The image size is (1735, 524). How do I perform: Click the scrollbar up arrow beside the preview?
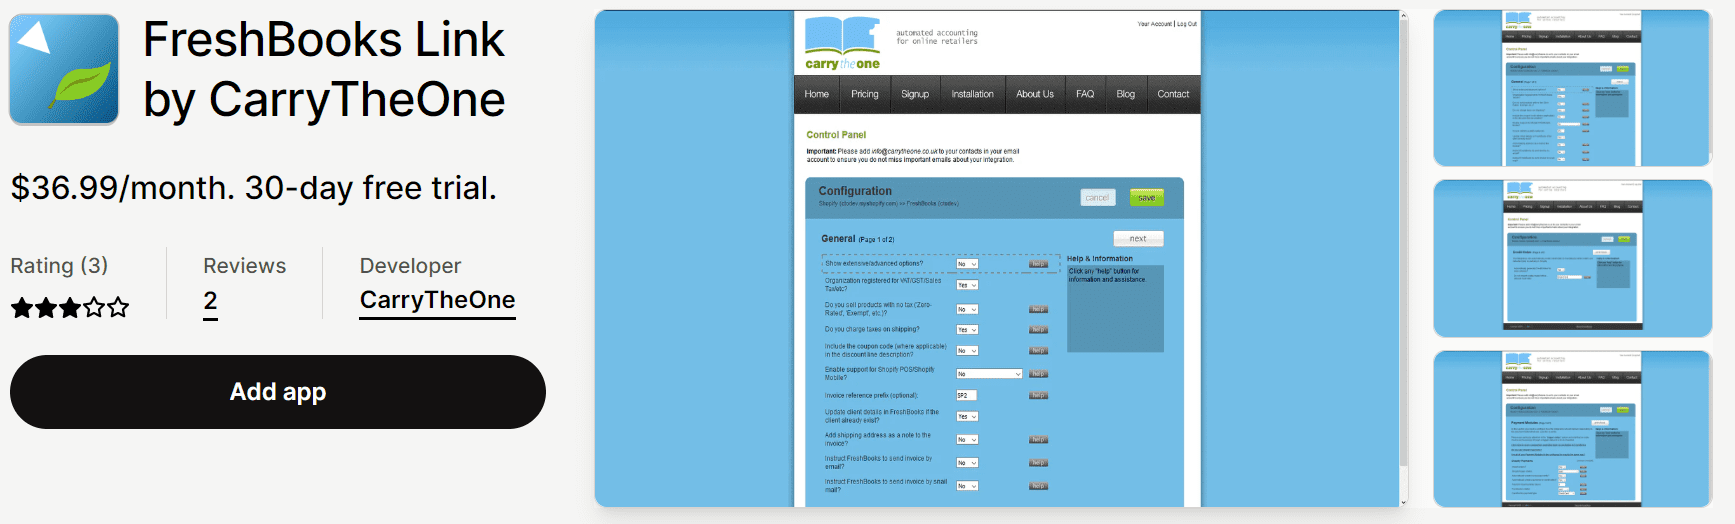point(1404,15)
